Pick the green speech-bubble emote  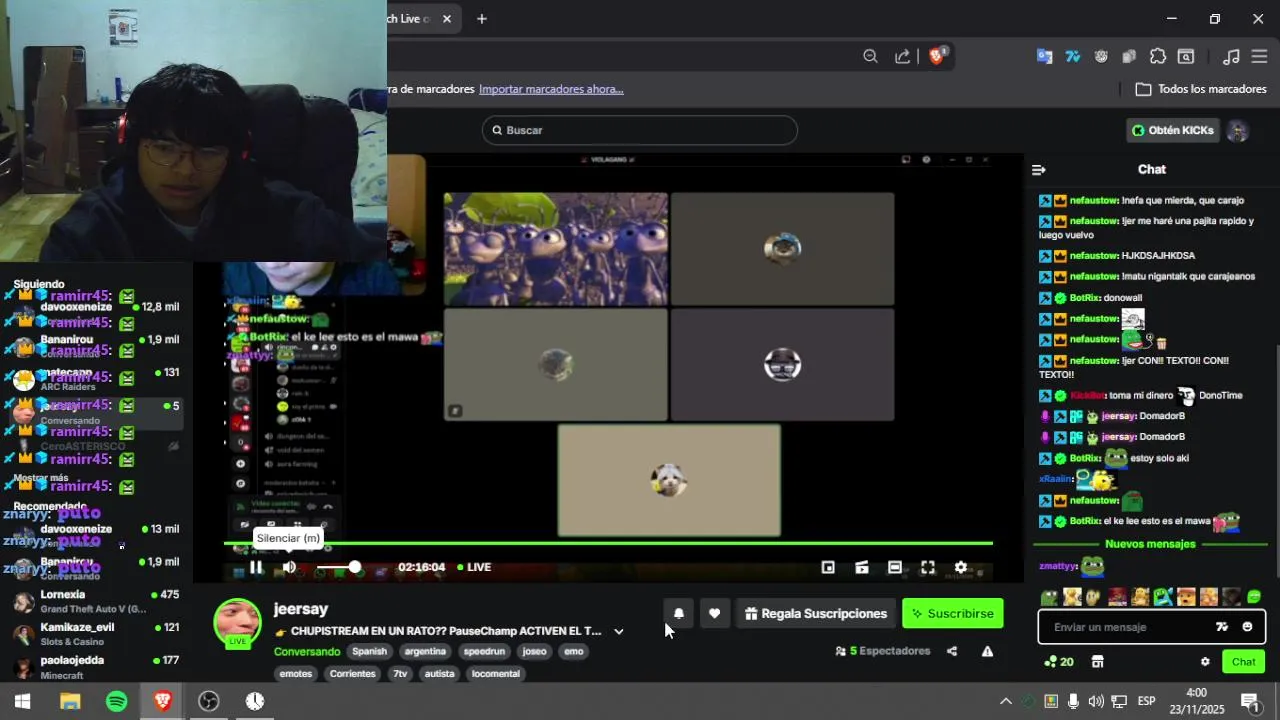(1254, 598)
